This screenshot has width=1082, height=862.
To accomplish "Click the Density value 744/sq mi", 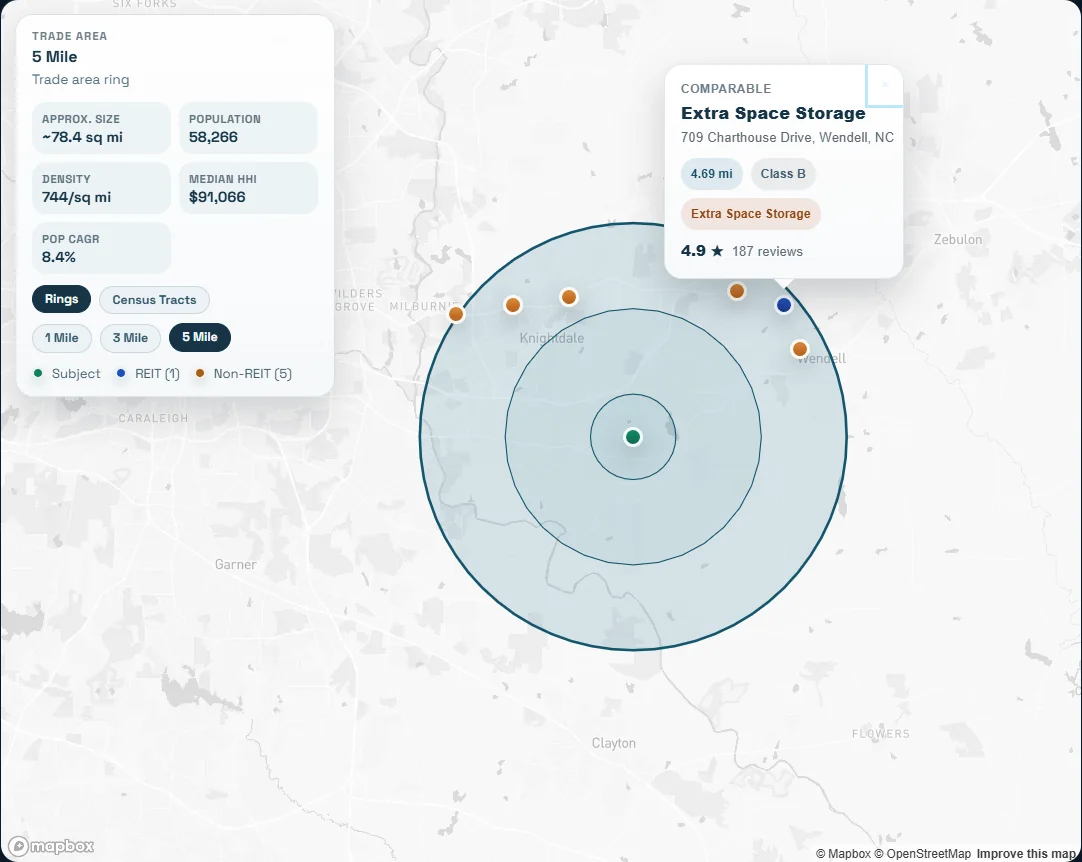I will (76, 197).
